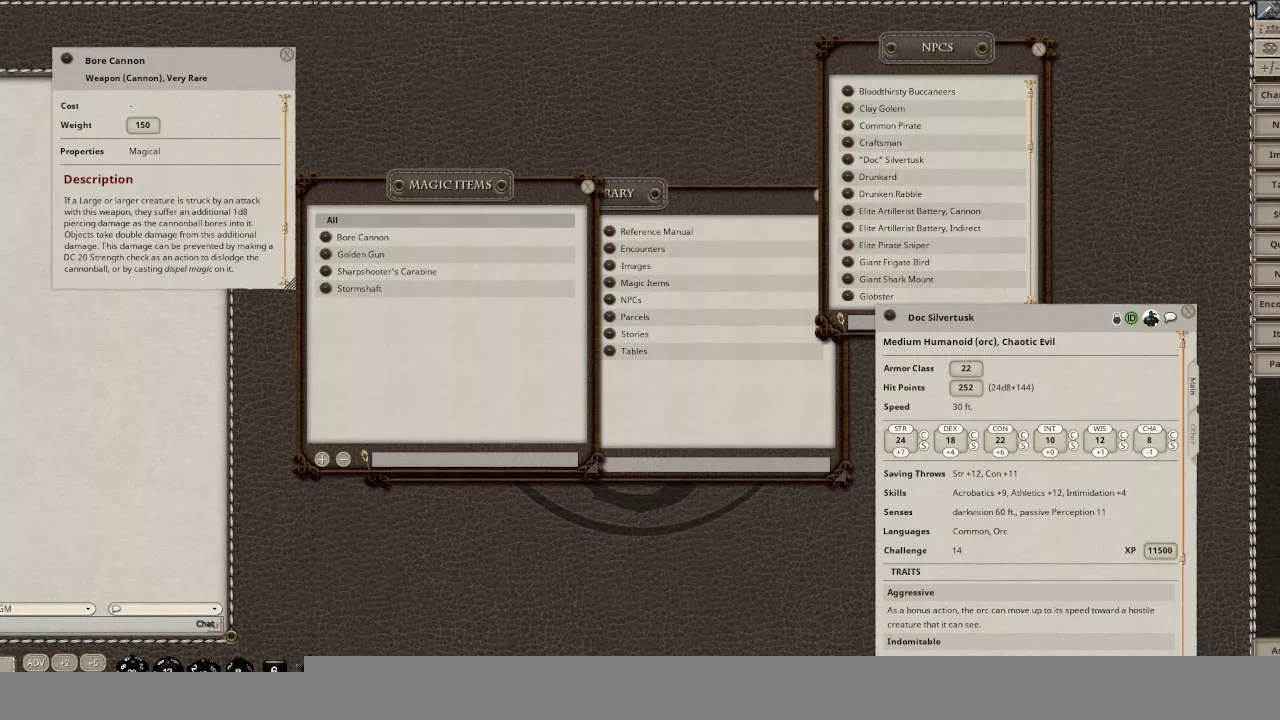
Task: Click the Bore Cannon window scrollbar
Action: (x=285, y=190)
